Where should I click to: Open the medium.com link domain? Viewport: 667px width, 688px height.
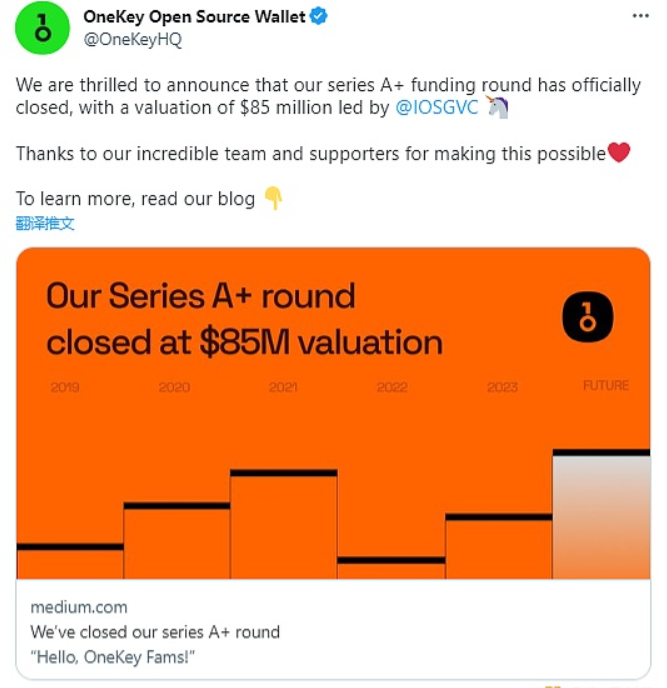(79, 607)
